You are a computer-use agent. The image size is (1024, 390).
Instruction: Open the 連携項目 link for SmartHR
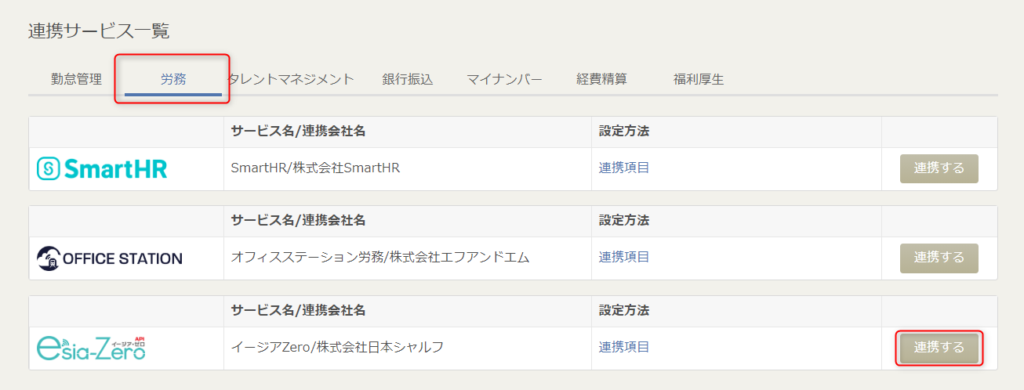pos(624,168)
